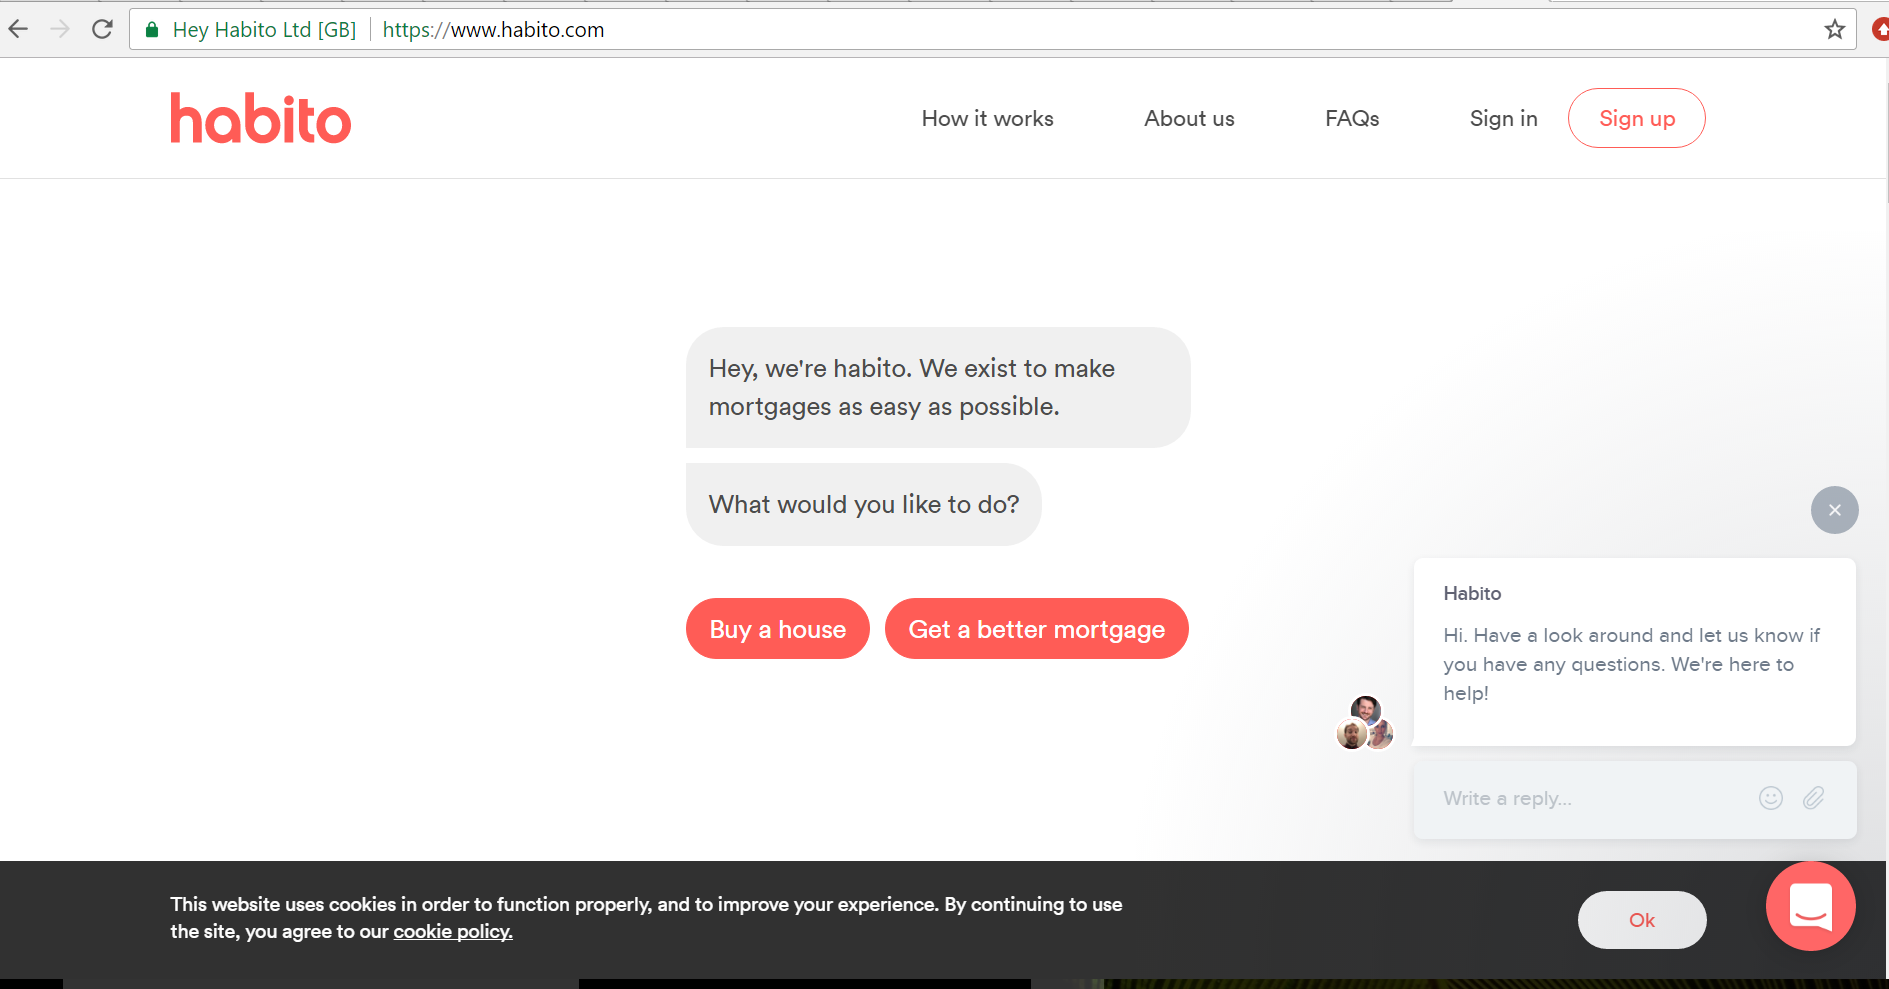Screen dimensions: 1889x989
Task: Sign up for a Habito account
Action: coord(1636,118)
